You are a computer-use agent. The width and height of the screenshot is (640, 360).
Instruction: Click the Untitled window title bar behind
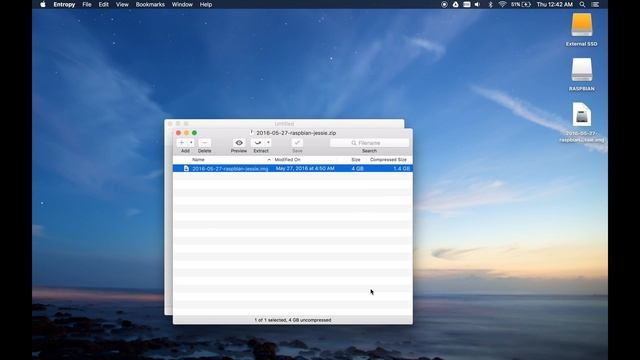pyautogui.click(x=284, y=123)
